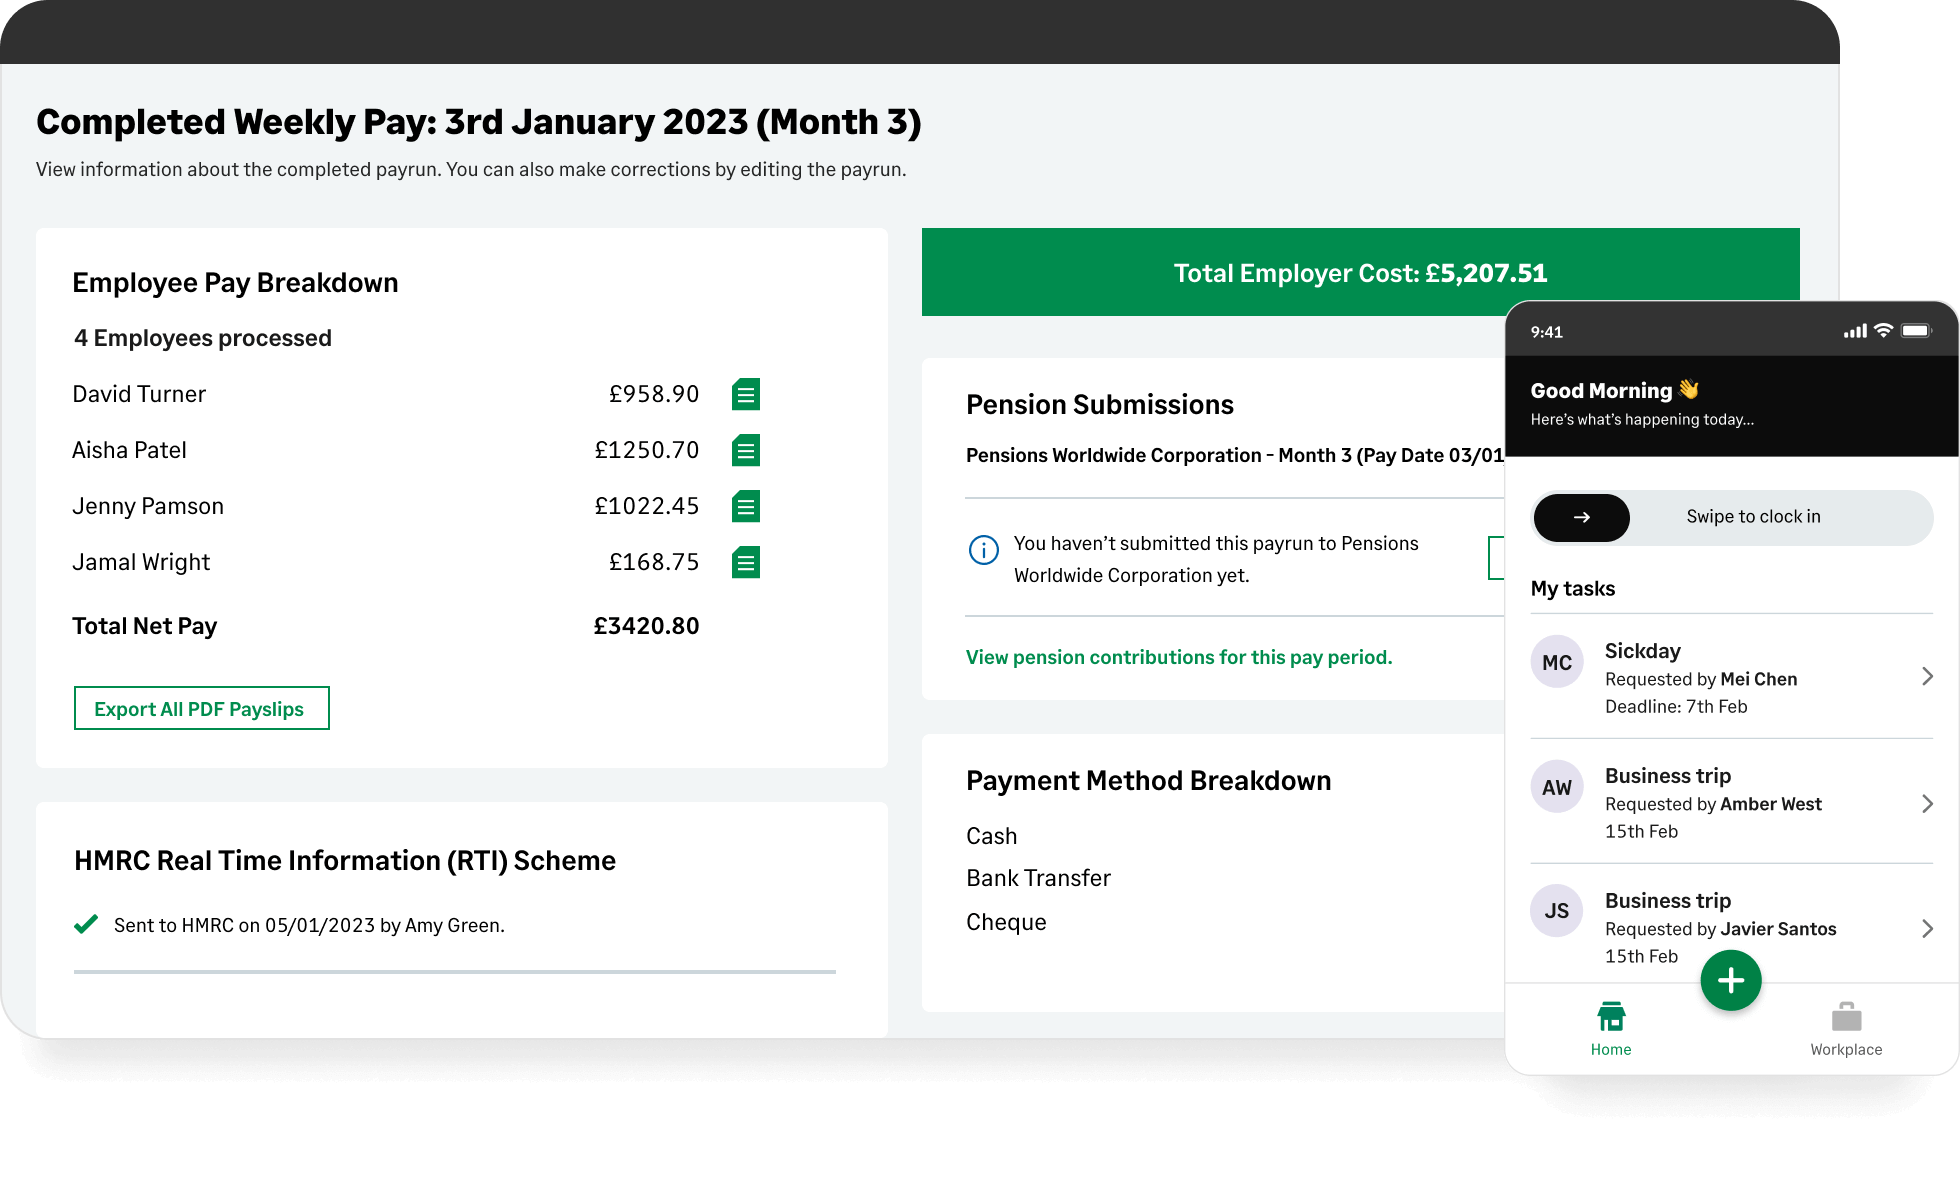Open View pension contributions link
The width and height of the screenshot is (1960, 1182).
[x=1178, y=657]
